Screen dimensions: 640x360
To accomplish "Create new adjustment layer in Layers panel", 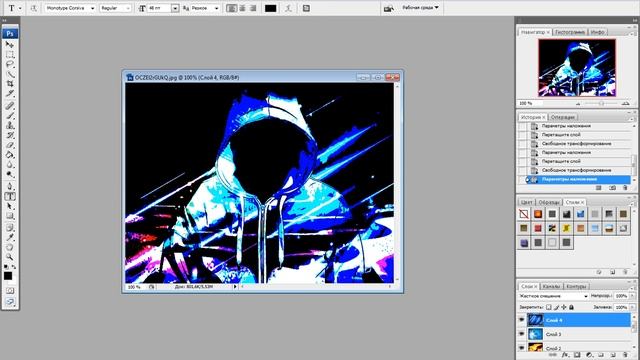I will [589, 355].
